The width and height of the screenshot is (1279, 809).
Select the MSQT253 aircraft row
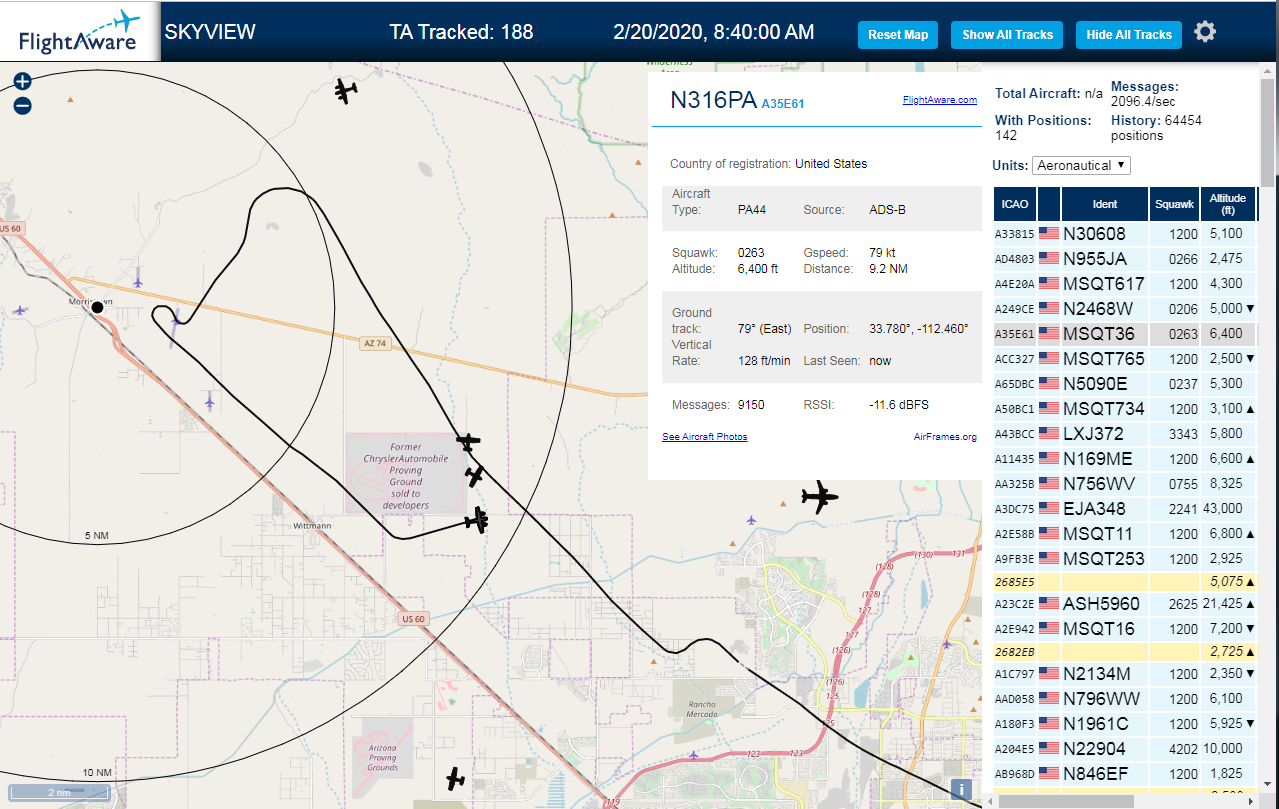[1125, 559]
